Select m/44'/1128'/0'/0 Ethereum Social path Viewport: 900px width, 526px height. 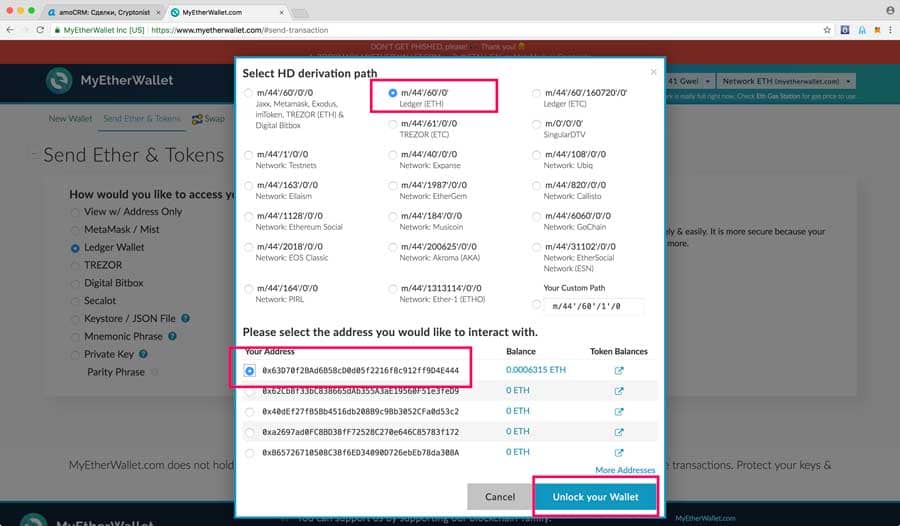(x=248, y=216)
